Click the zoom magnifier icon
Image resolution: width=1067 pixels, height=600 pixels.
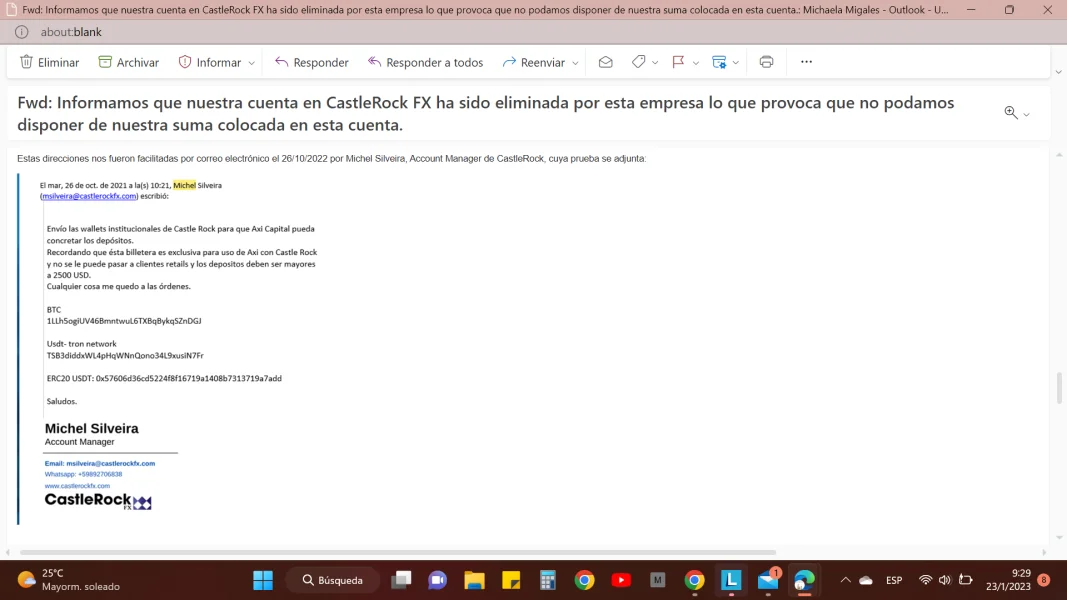pyautogui.click(x=1011, y=113)
